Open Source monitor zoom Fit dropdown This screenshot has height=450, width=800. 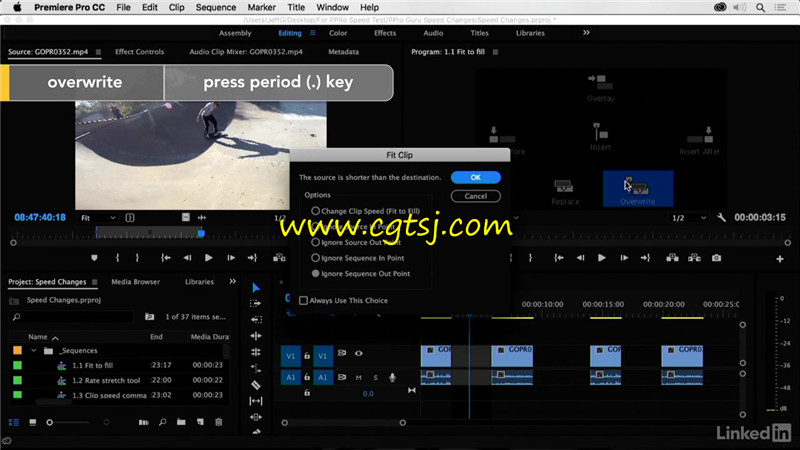[98, 218]
